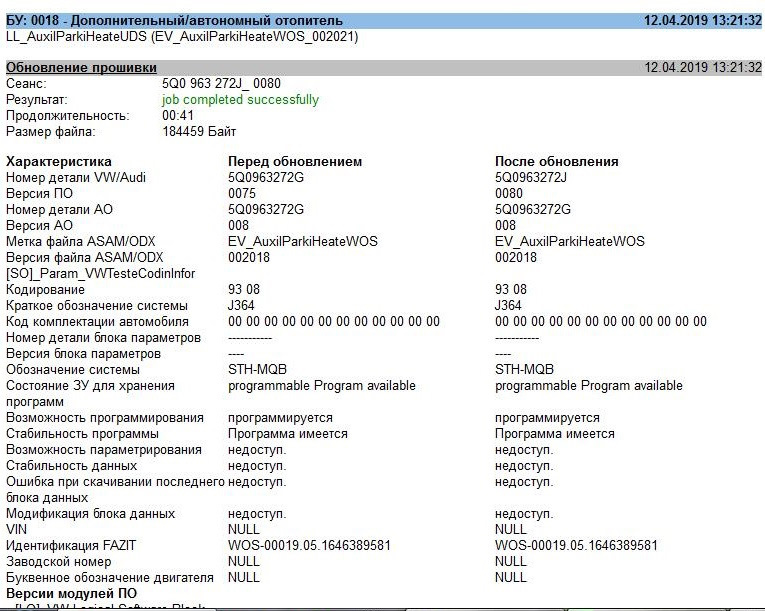This screenshot has height=611, width=765.
Task: Select the part number '5Q0963272J' after update
Action: (531, 178)
